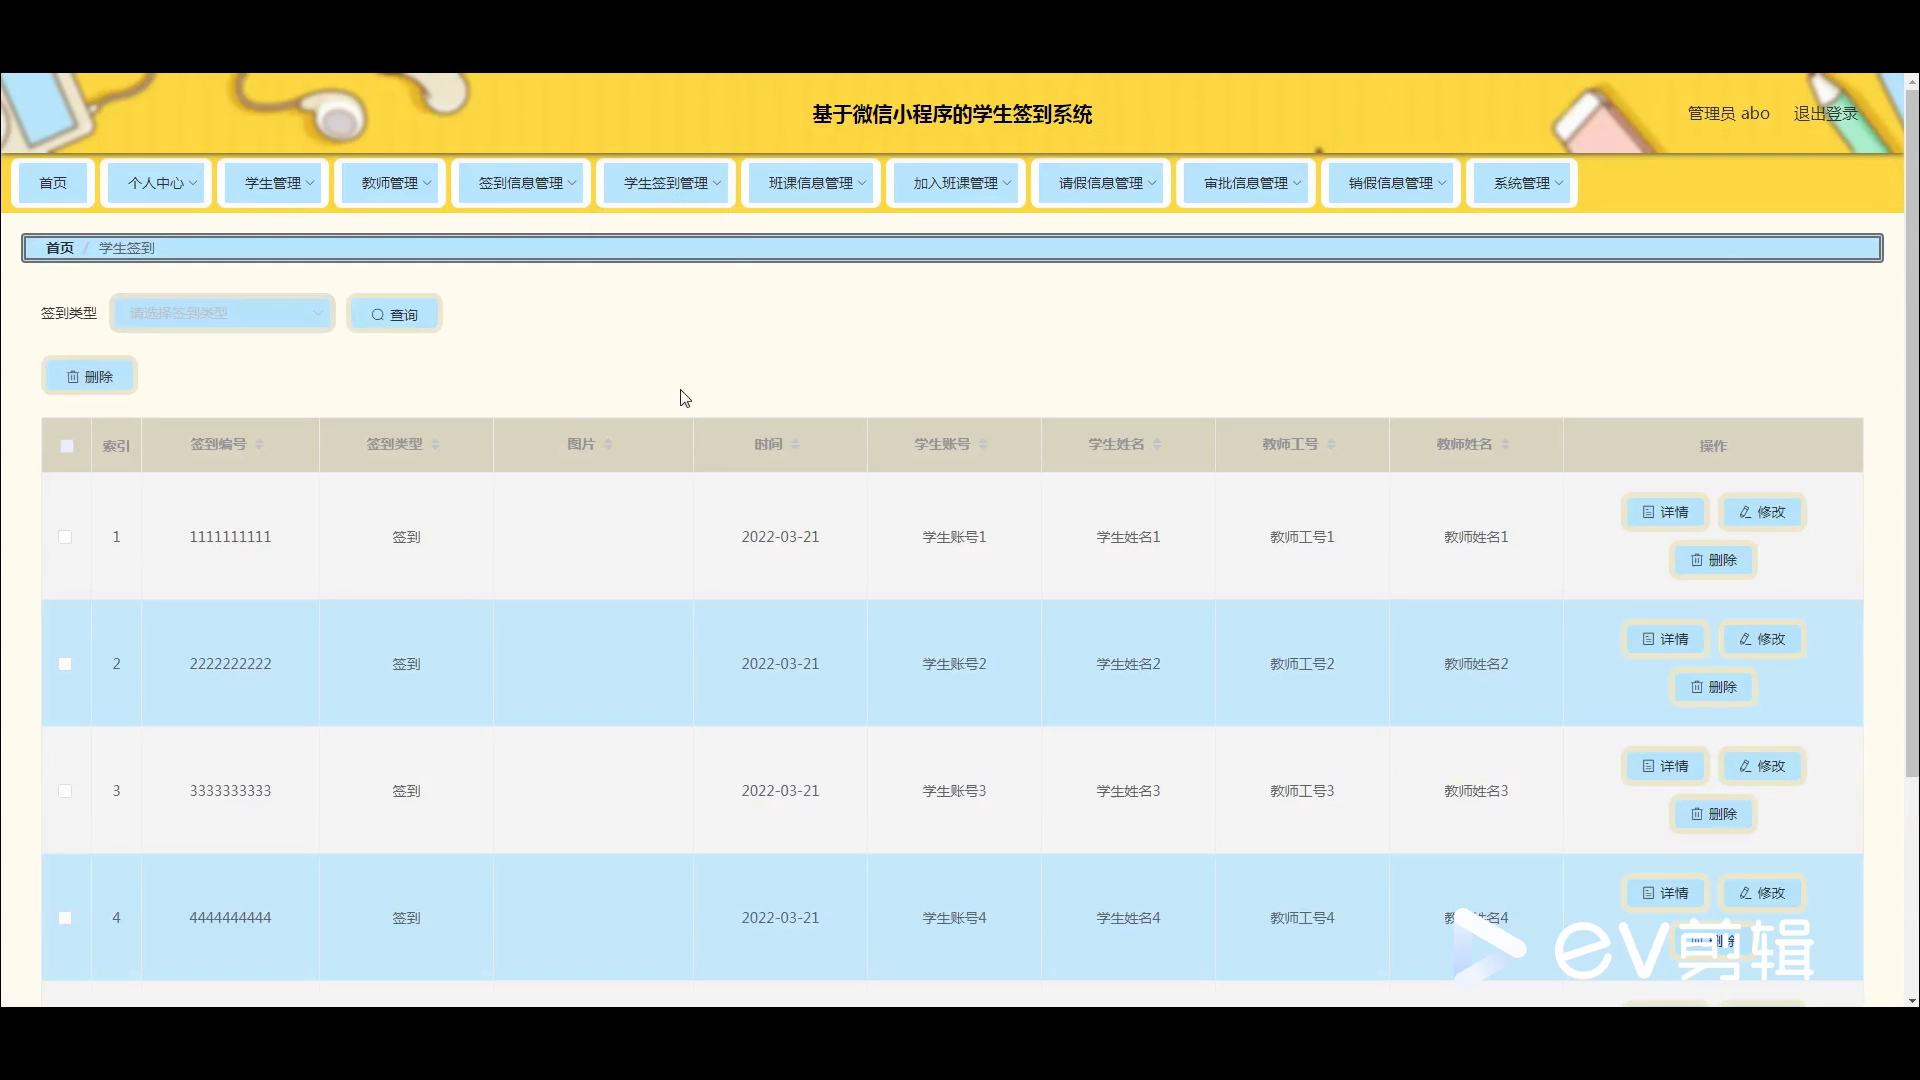1920x1080 pixels.
Task: Edit row 2222222222 with 修改
Action: (1762, 639)
